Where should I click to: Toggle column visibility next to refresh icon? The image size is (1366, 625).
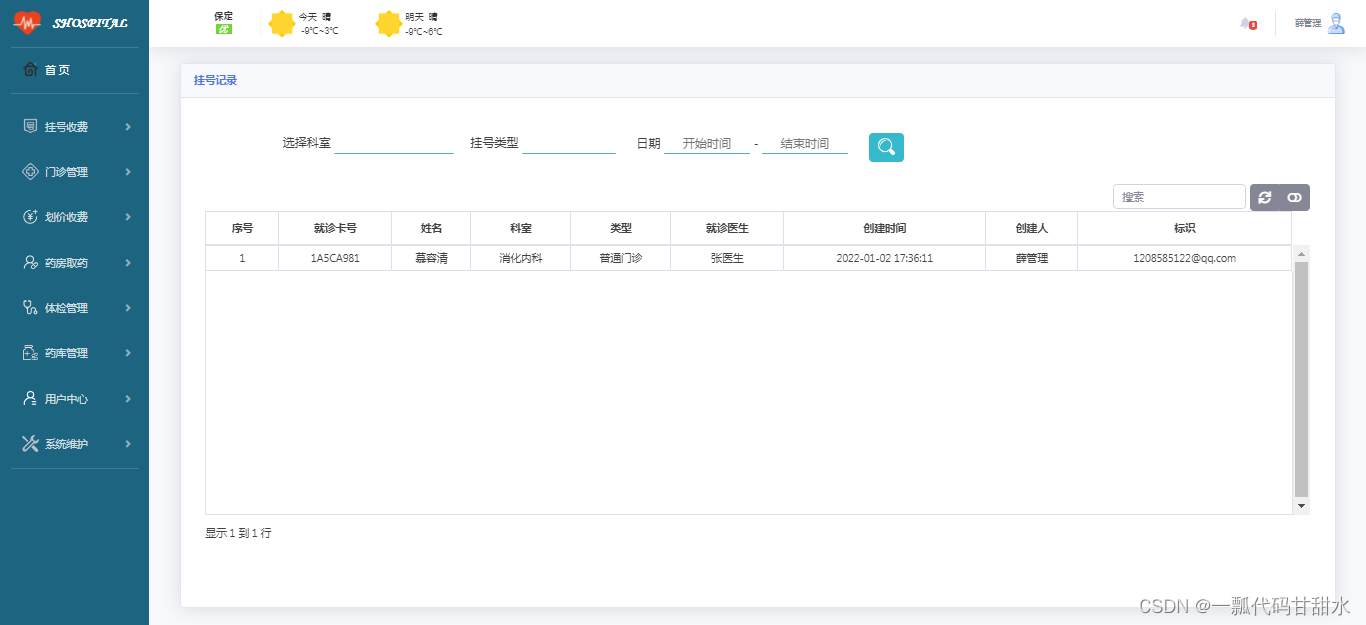(1293, 196)
